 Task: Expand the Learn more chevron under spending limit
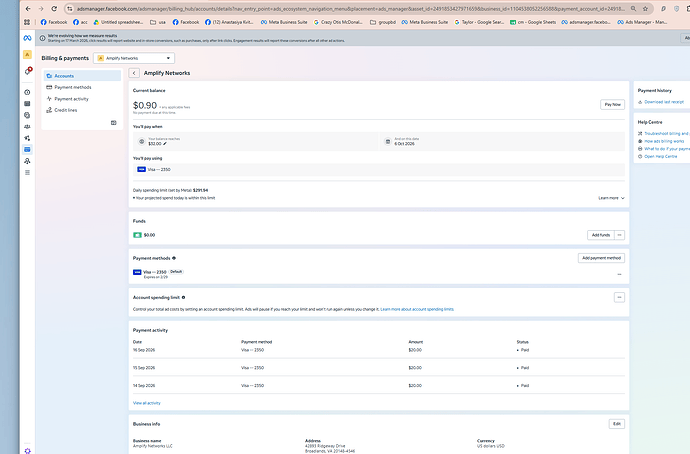point(623,198)
